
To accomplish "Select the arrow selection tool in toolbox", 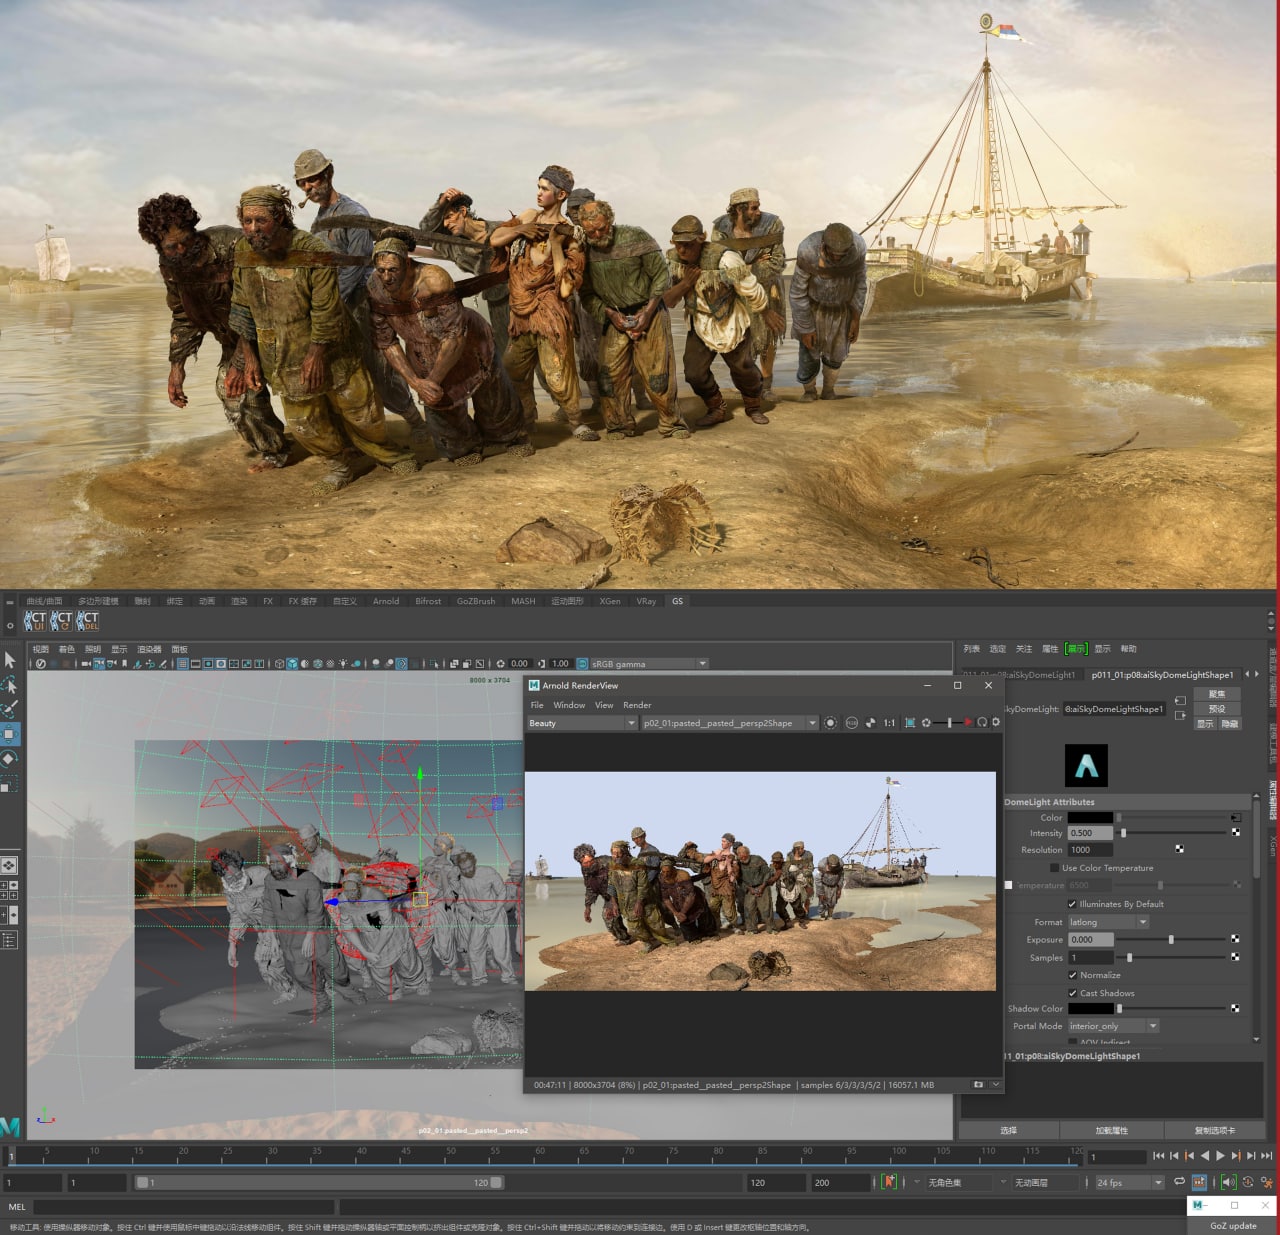I will pos(10,660).
